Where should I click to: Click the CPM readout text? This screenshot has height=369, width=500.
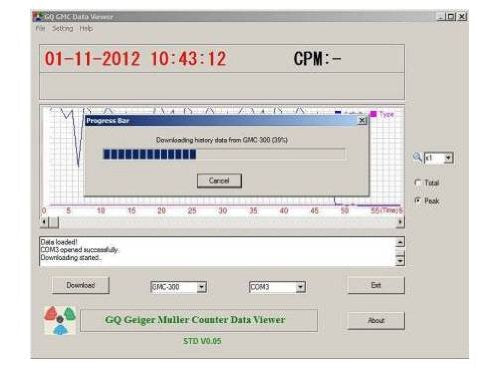point(318,59)
